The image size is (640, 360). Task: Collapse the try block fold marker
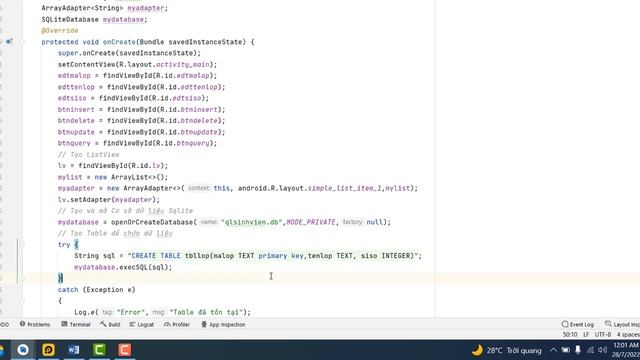click(x=22, y=244)
